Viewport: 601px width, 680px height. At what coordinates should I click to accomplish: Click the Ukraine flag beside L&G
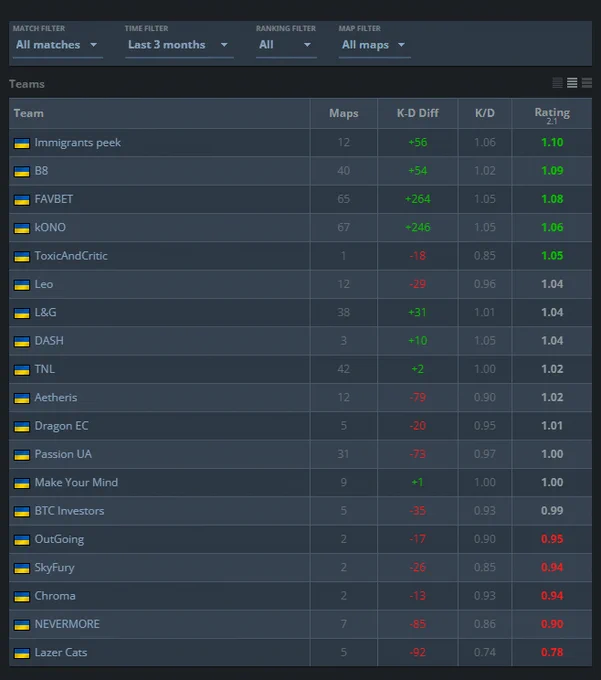click(x=22, y=313)
